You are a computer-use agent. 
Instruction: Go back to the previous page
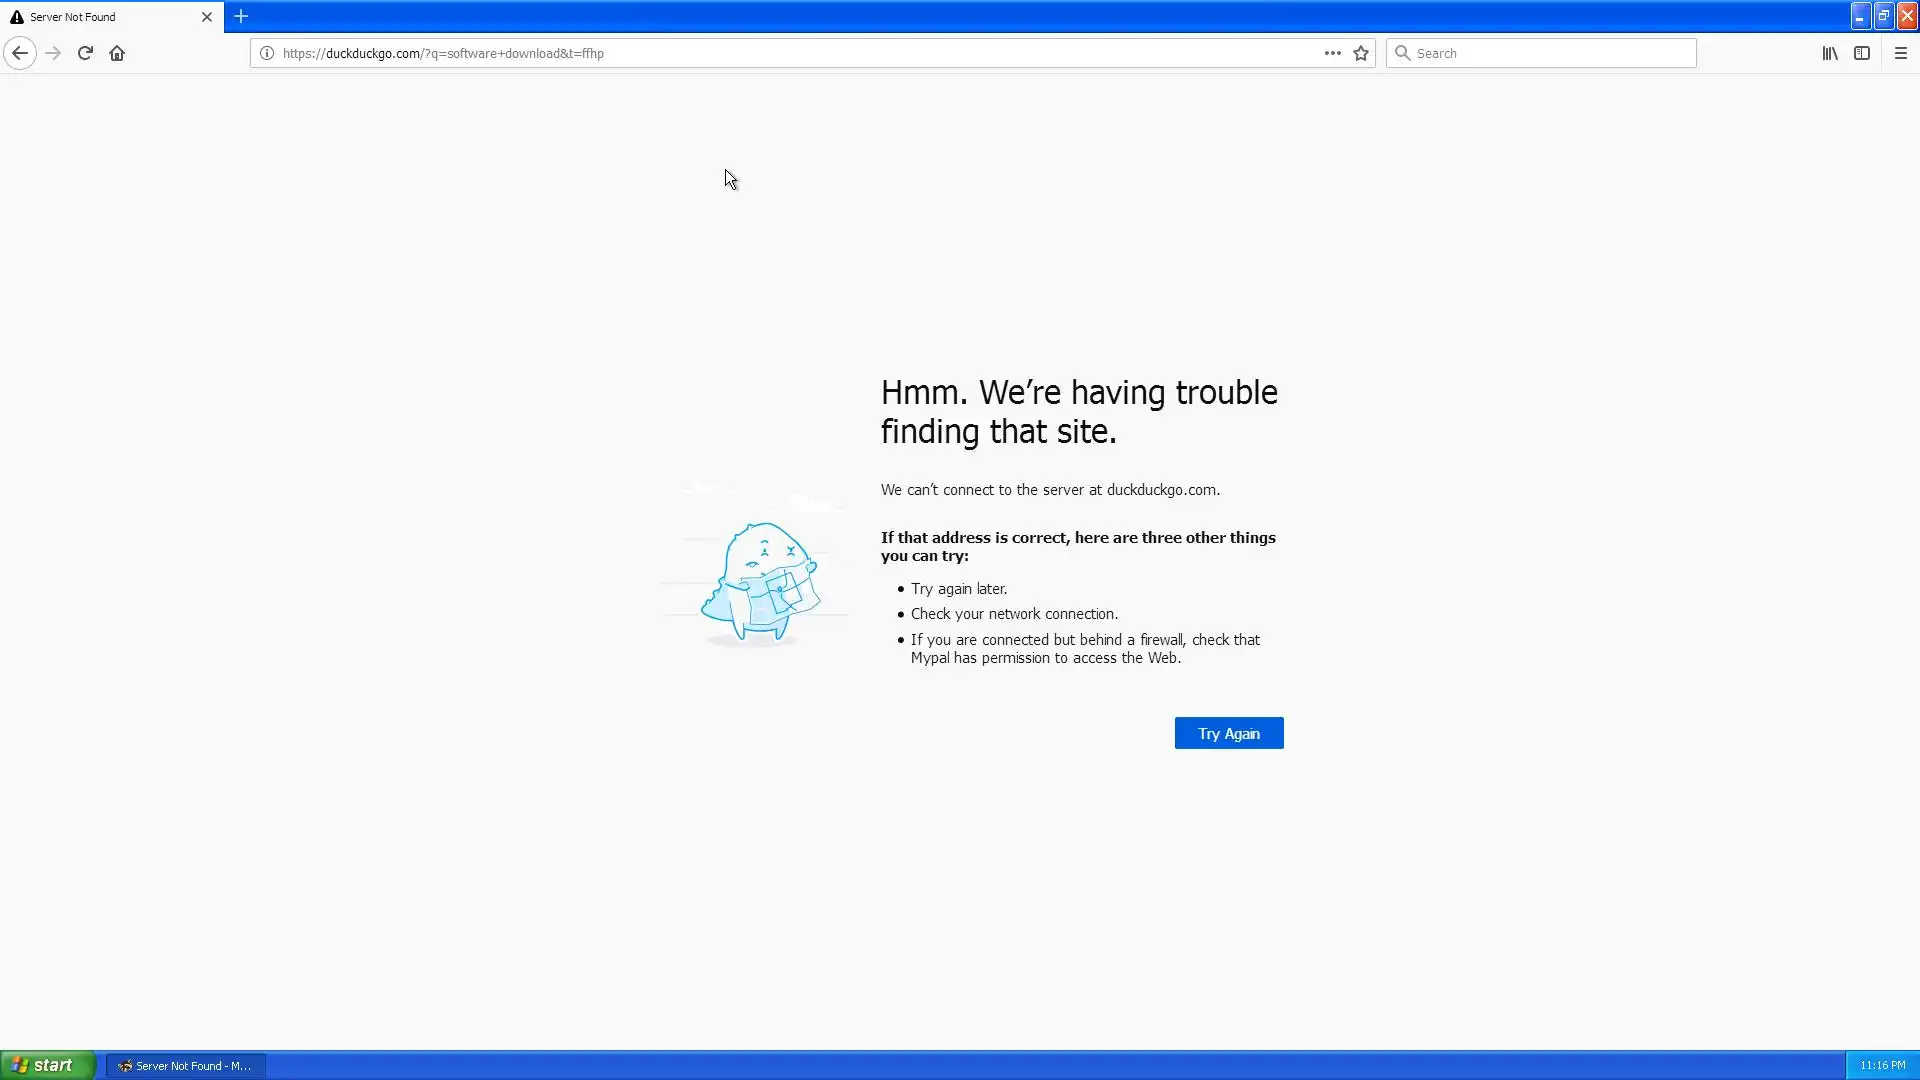20,53
